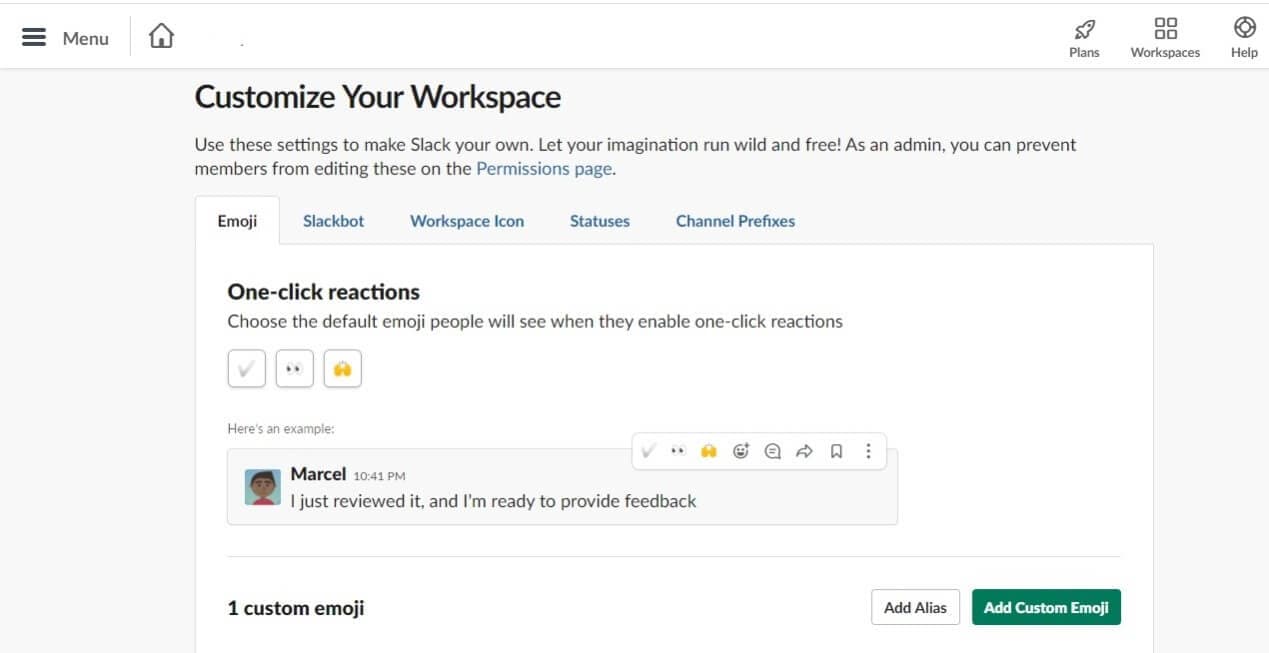
Task: Click the Add Custom Emoji button
Action: coord(1046,607)
